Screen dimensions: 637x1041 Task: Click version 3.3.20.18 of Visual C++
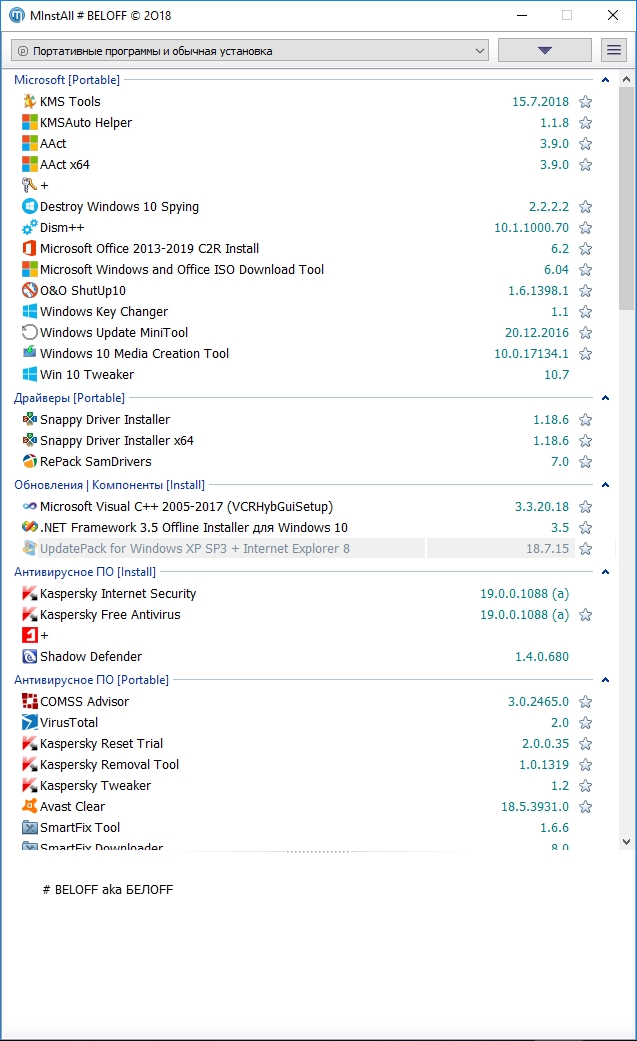tap(542, 507)
